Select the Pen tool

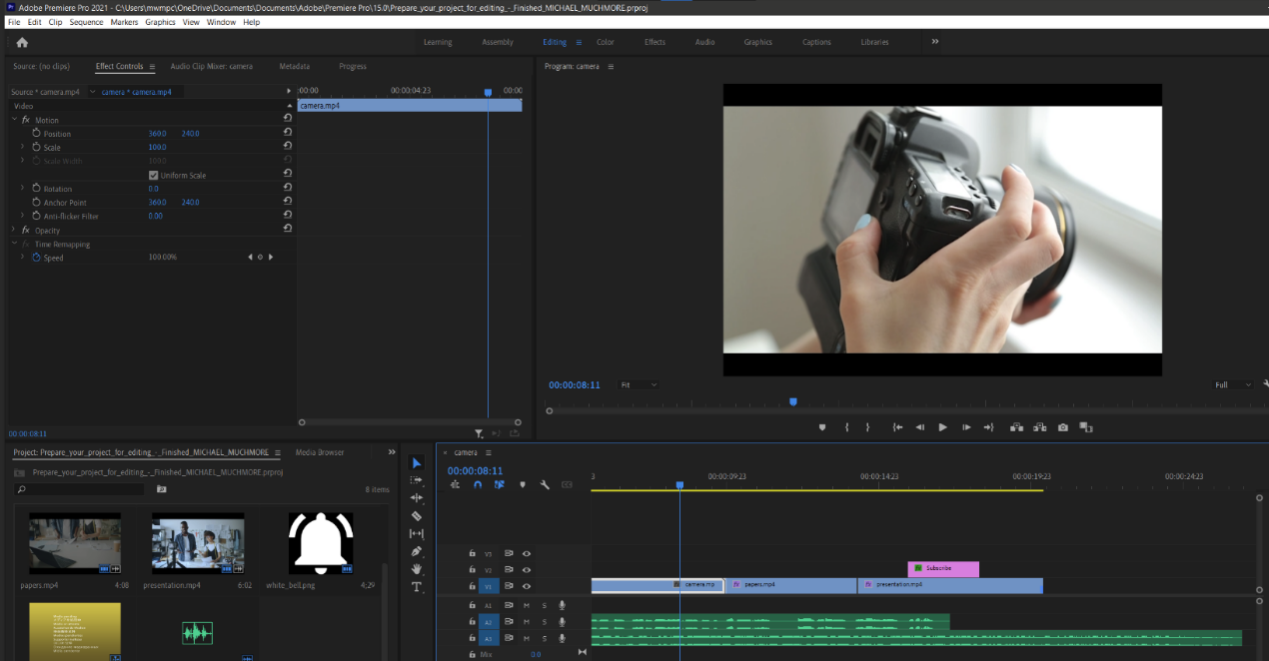tap(417, 552)
